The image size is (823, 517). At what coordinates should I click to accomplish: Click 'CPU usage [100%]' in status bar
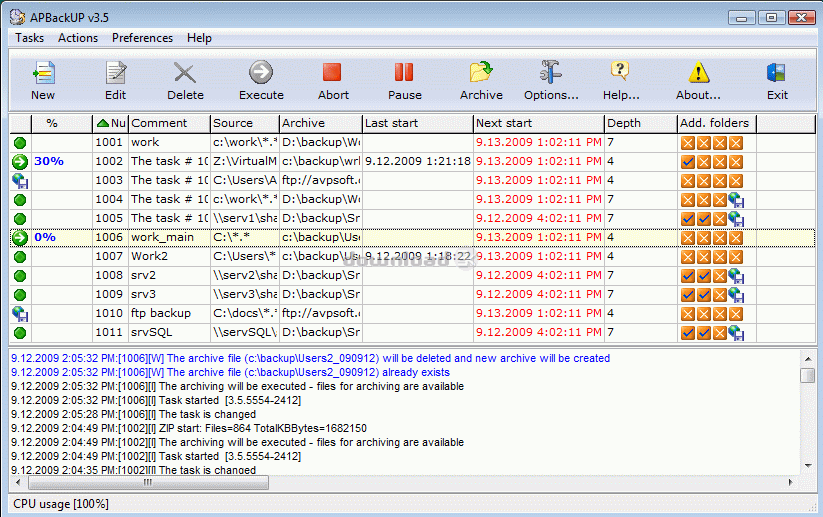61,504
